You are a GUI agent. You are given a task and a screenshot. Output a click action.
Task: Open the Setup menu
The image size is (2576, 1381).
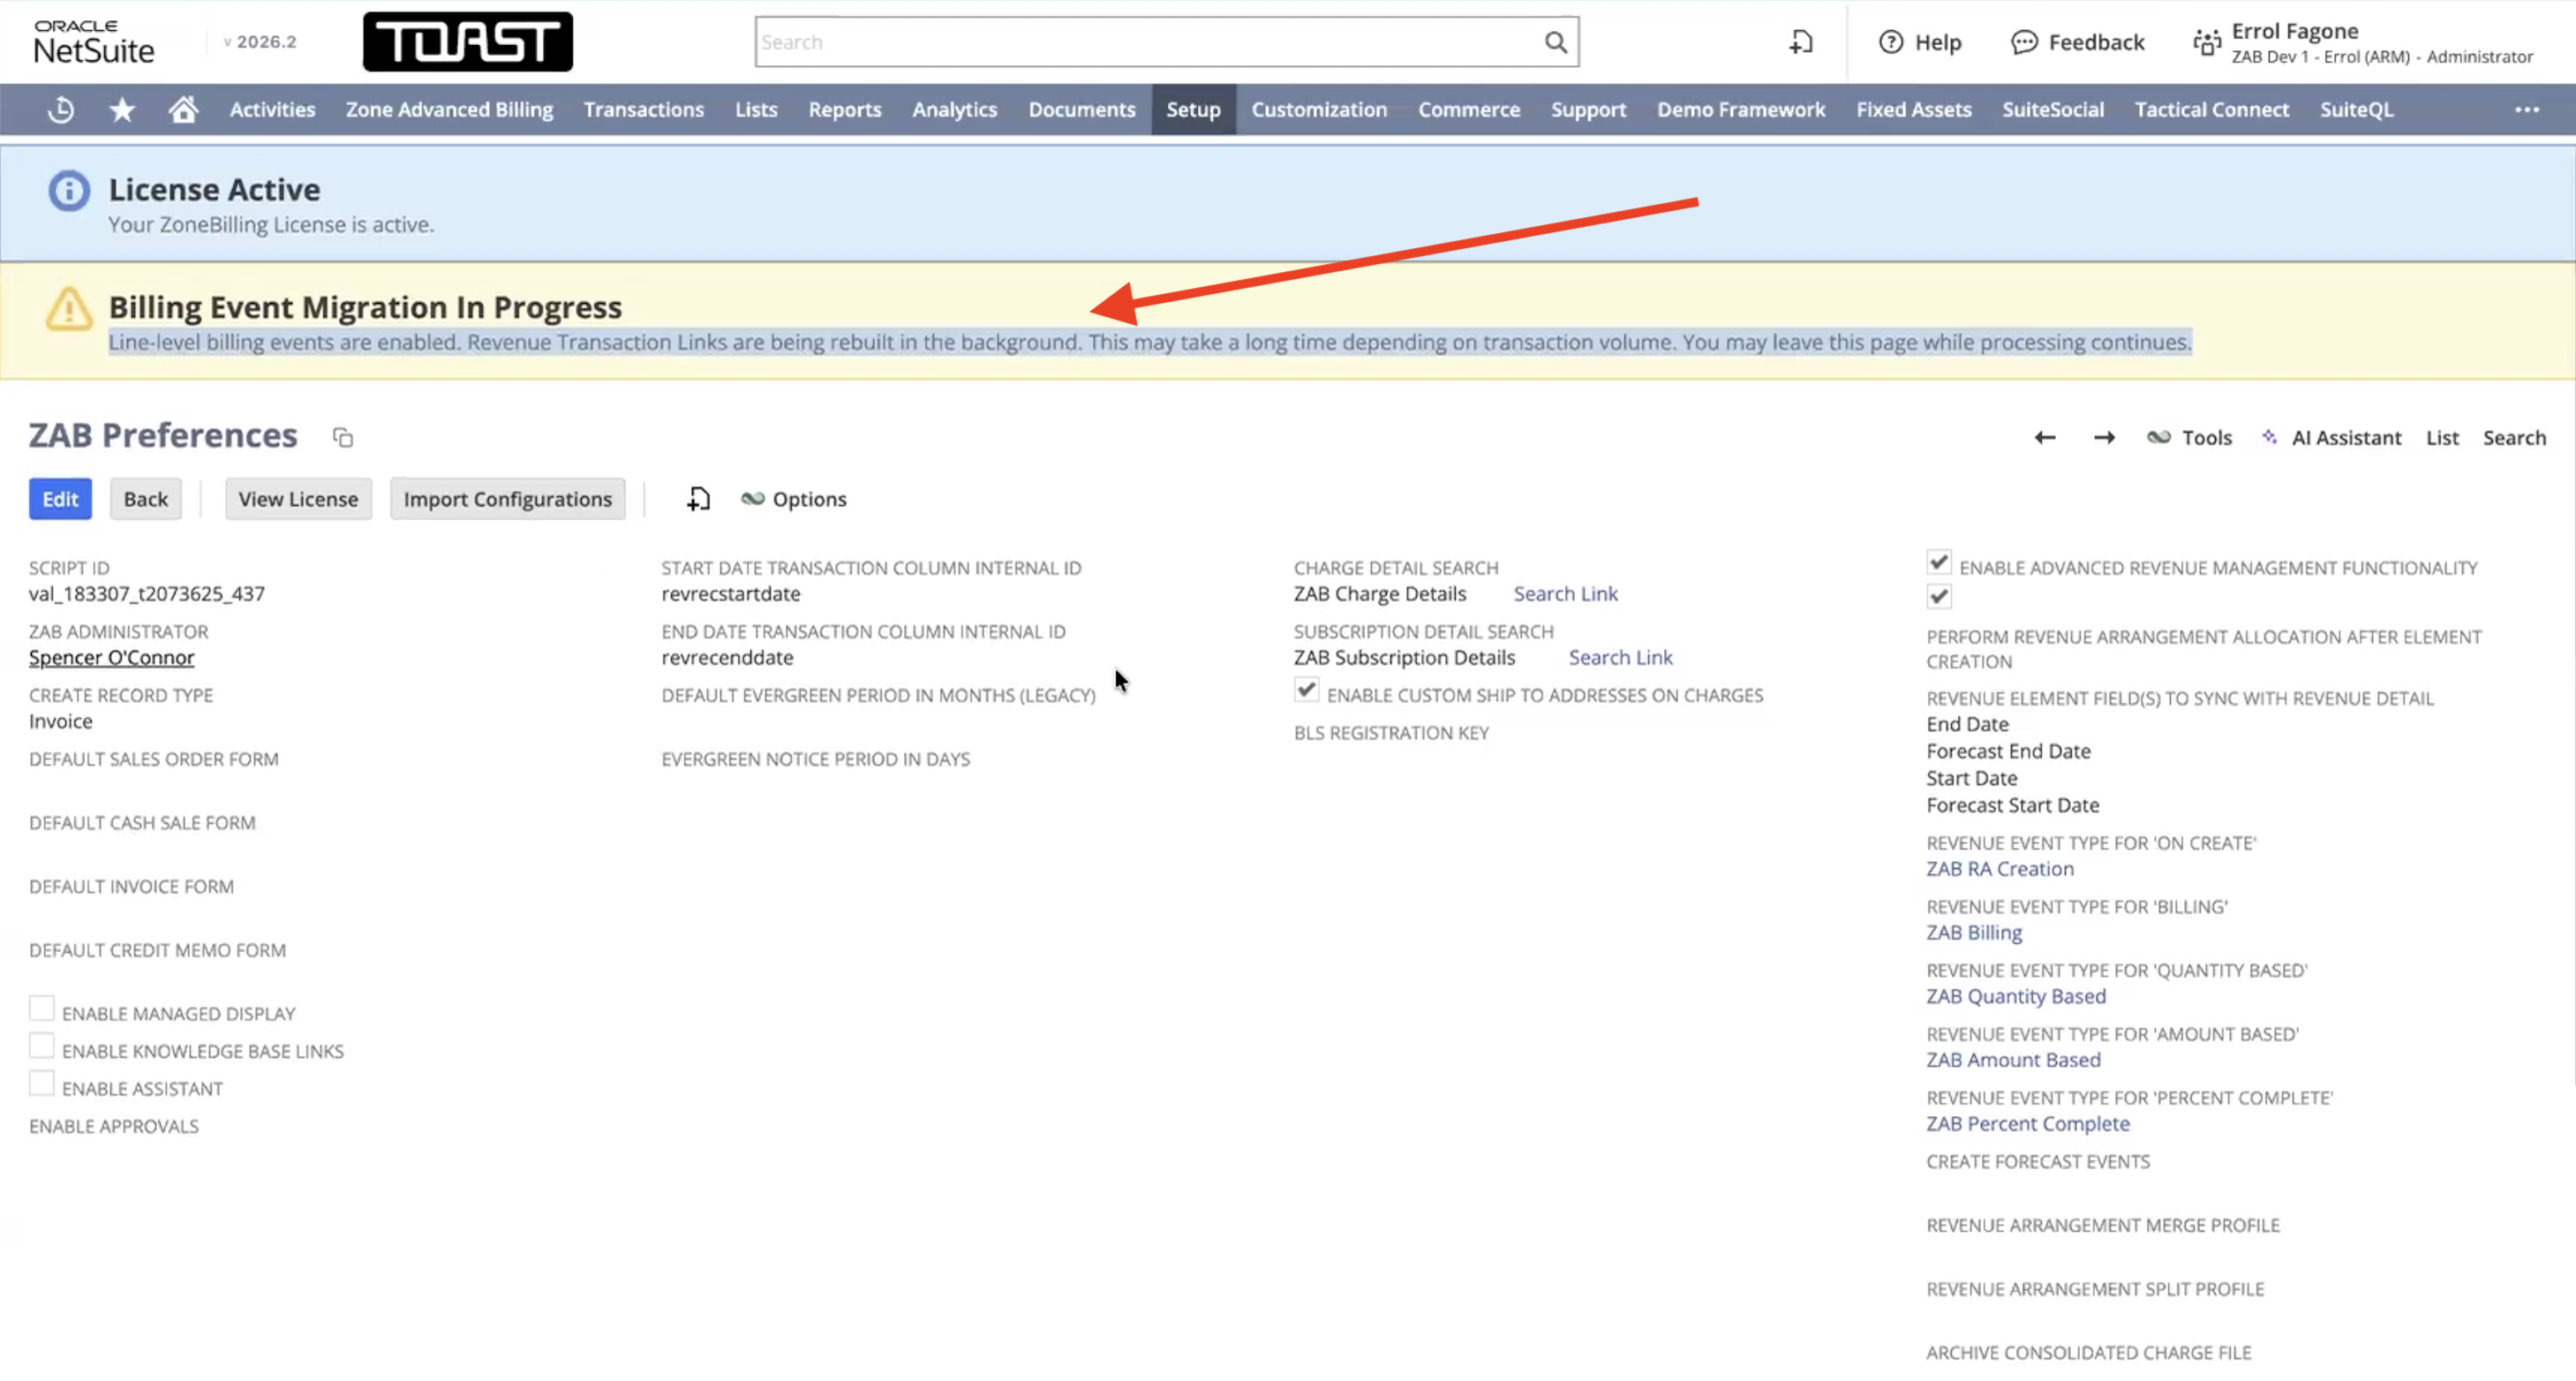click(1193, 110)
